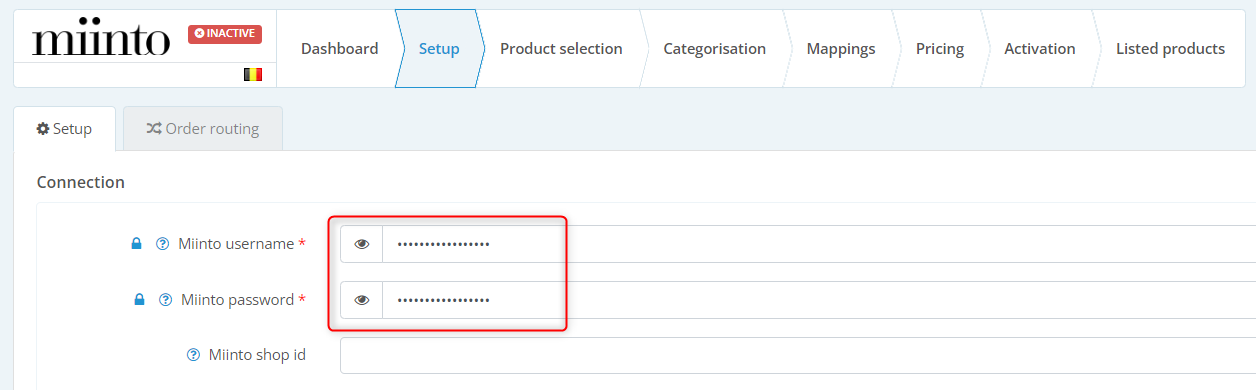Open the help icon for Miinto username

coord(163,244)
